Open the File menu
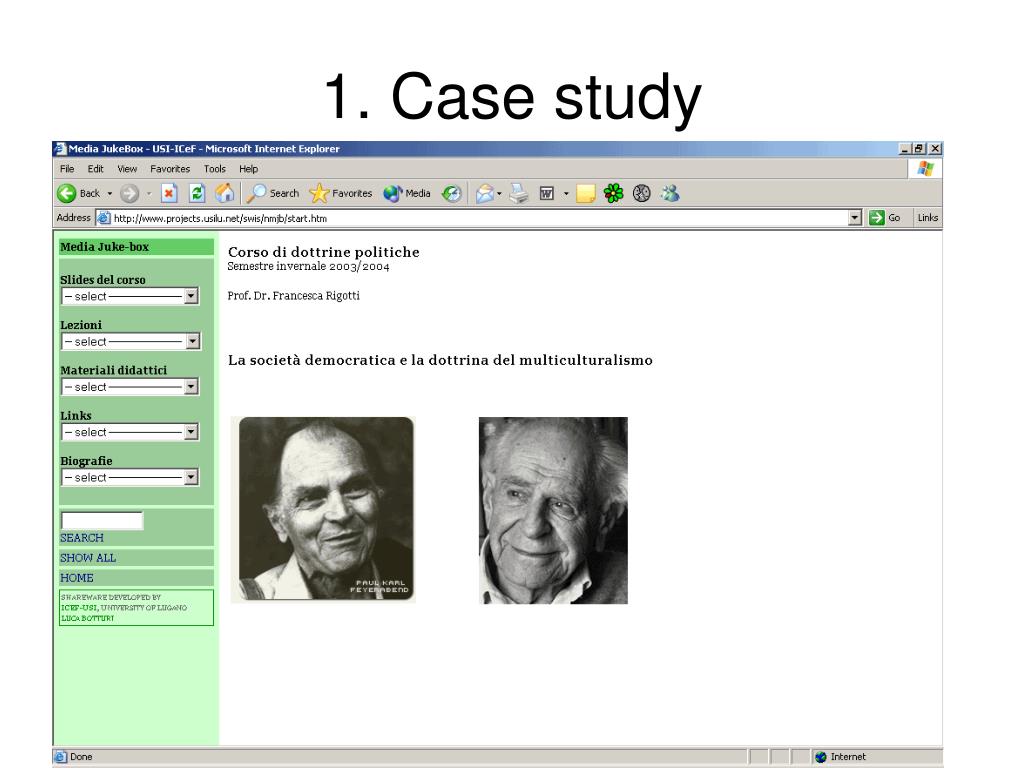Viewport: 1024px width, 768px height. (x=67, y=168)
